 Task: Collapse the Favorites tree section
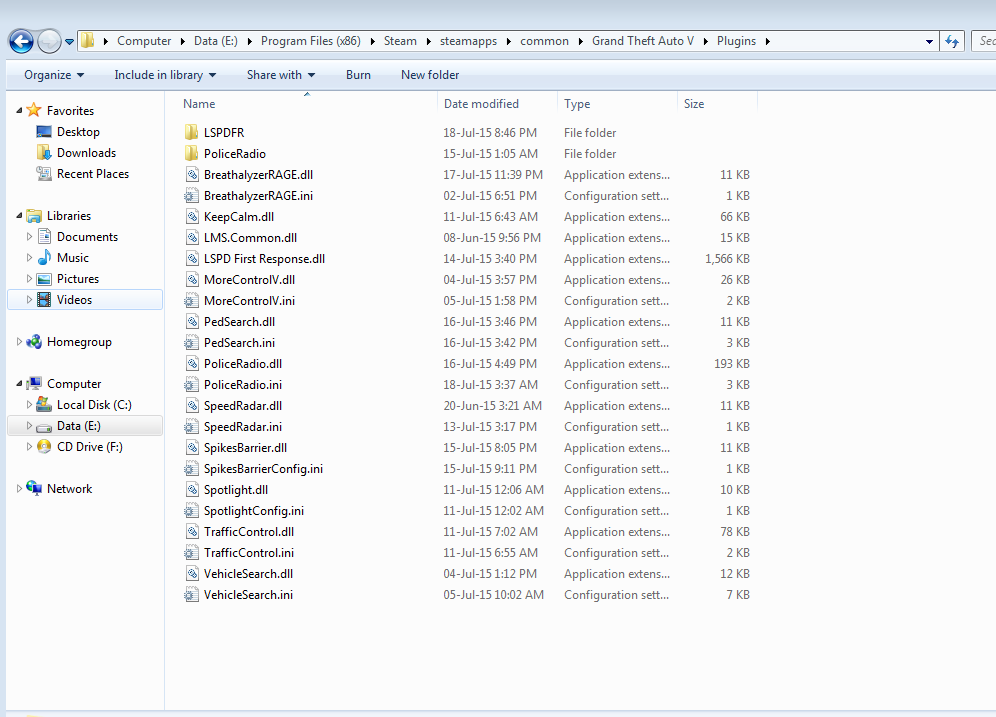[19, 111]
